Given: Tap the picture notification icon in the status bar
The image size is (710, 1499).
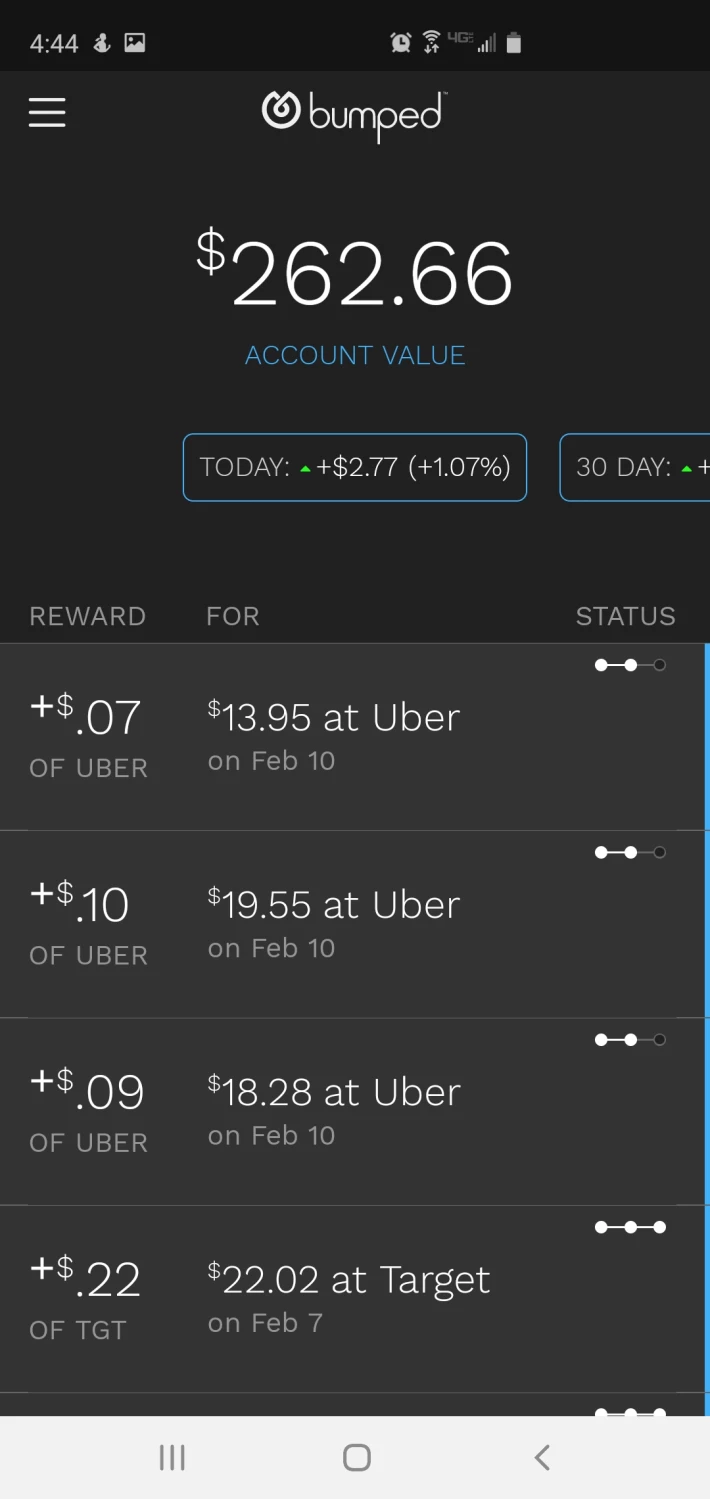Looking at the screenshot, I should coord(134,42).
